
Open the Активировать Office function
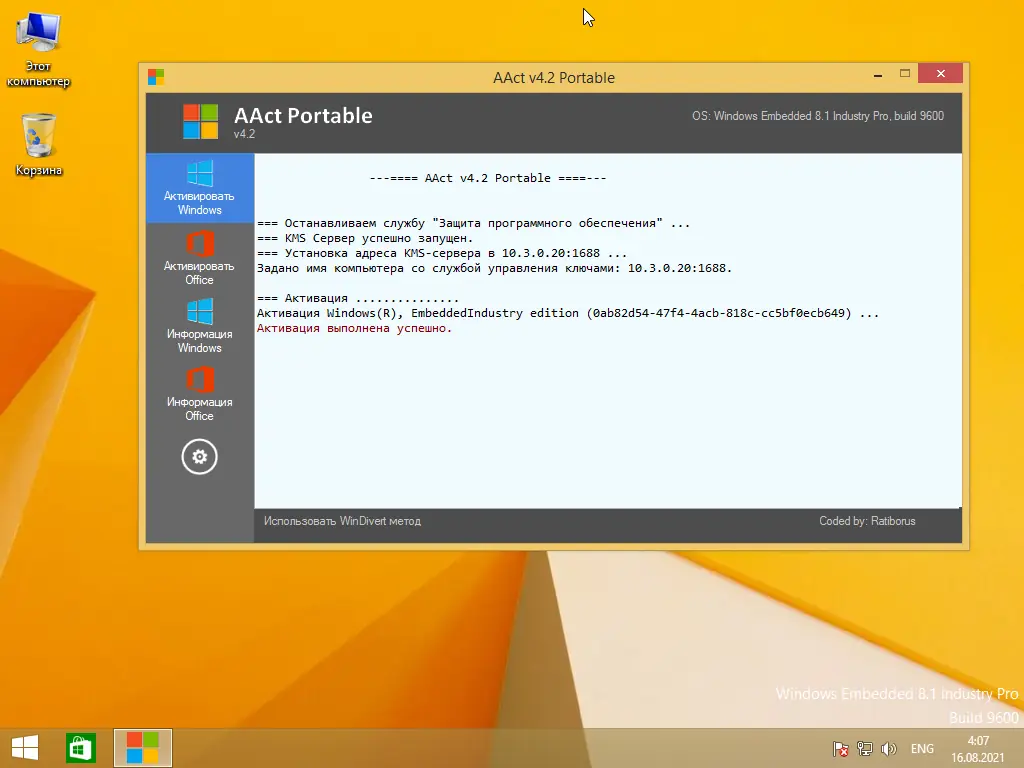199,258
